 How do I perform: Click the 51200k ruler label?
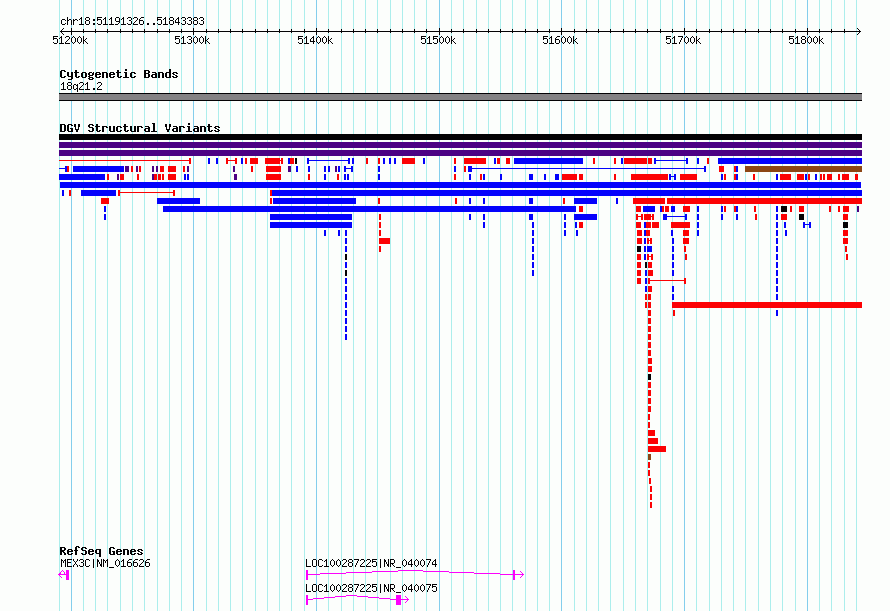[70, 40]
